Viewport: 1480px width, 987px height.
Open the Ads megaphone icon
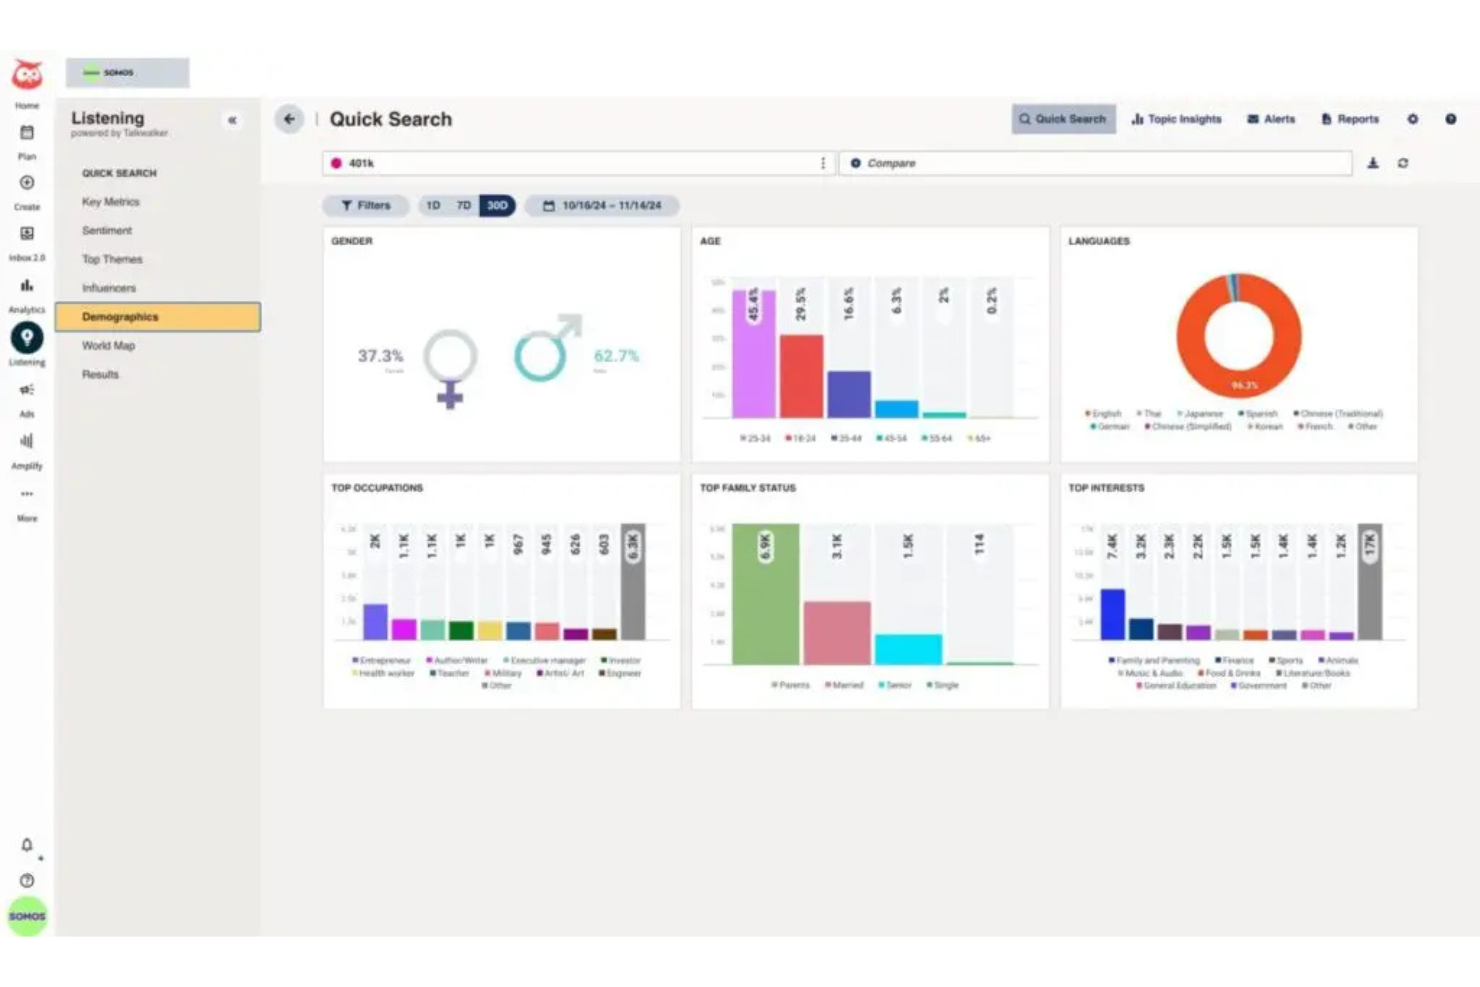coord(27,389)
